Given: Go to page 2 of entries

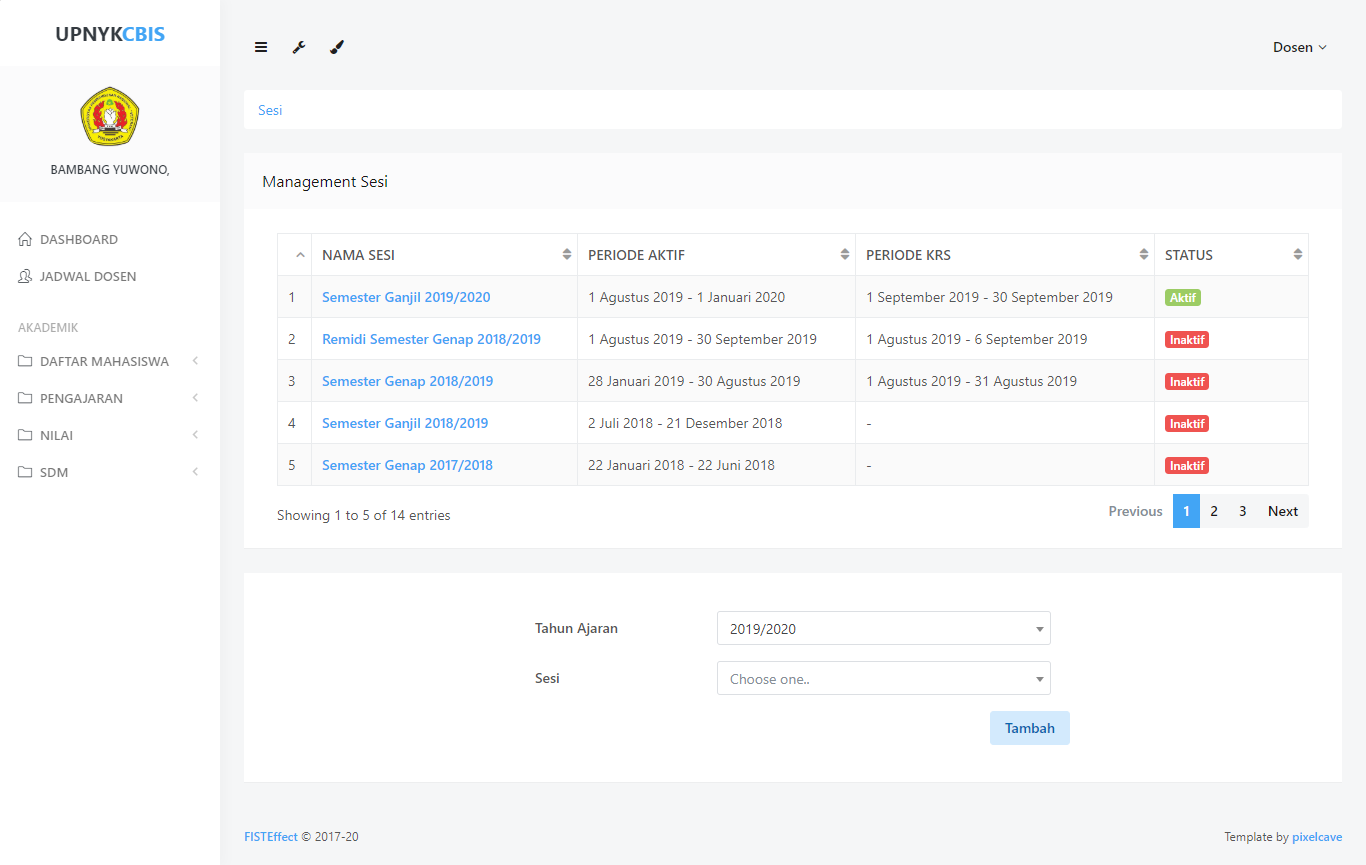Looking at the screenshot, I should [x=1214, y=511].
